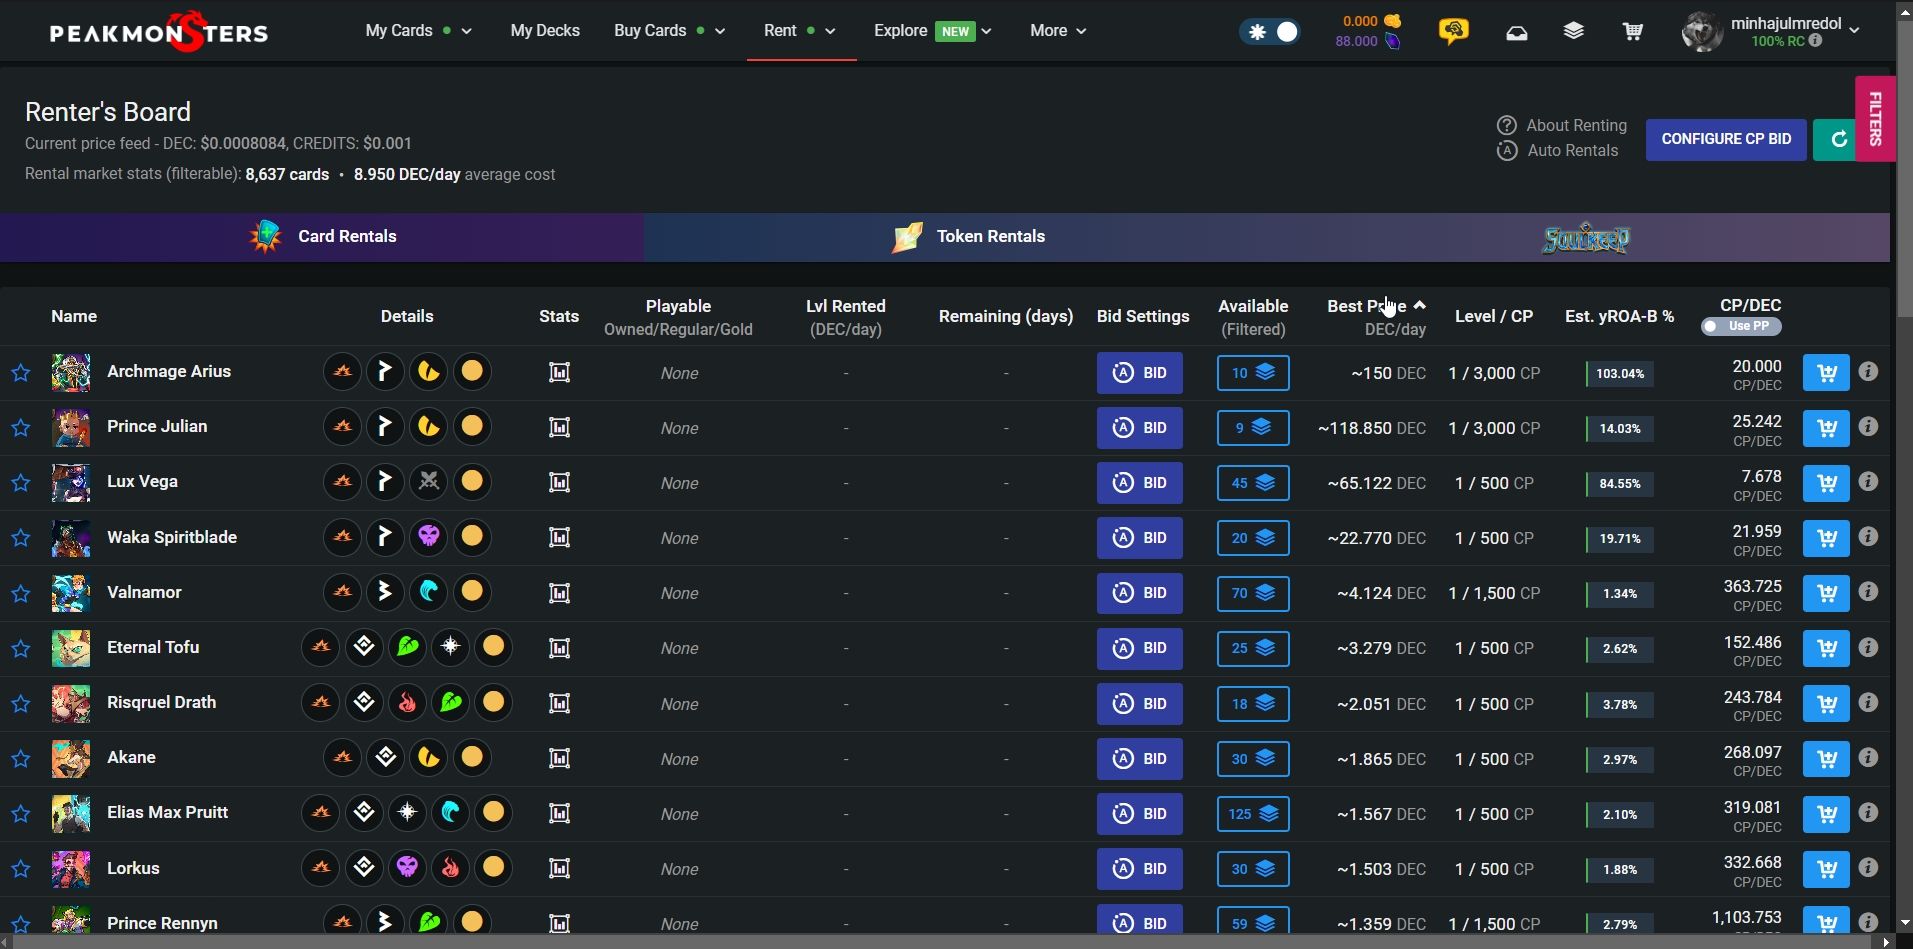Sort by Name column header

(74, 316)
